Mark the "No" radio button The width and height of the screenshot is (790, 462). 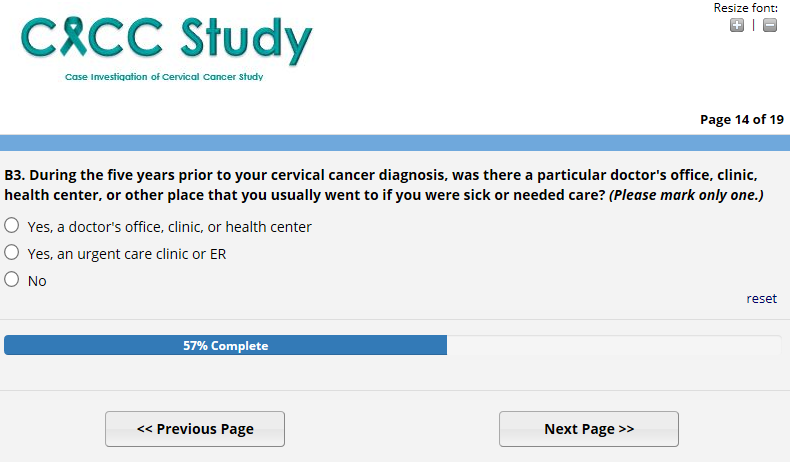click(x=12, y=280)
